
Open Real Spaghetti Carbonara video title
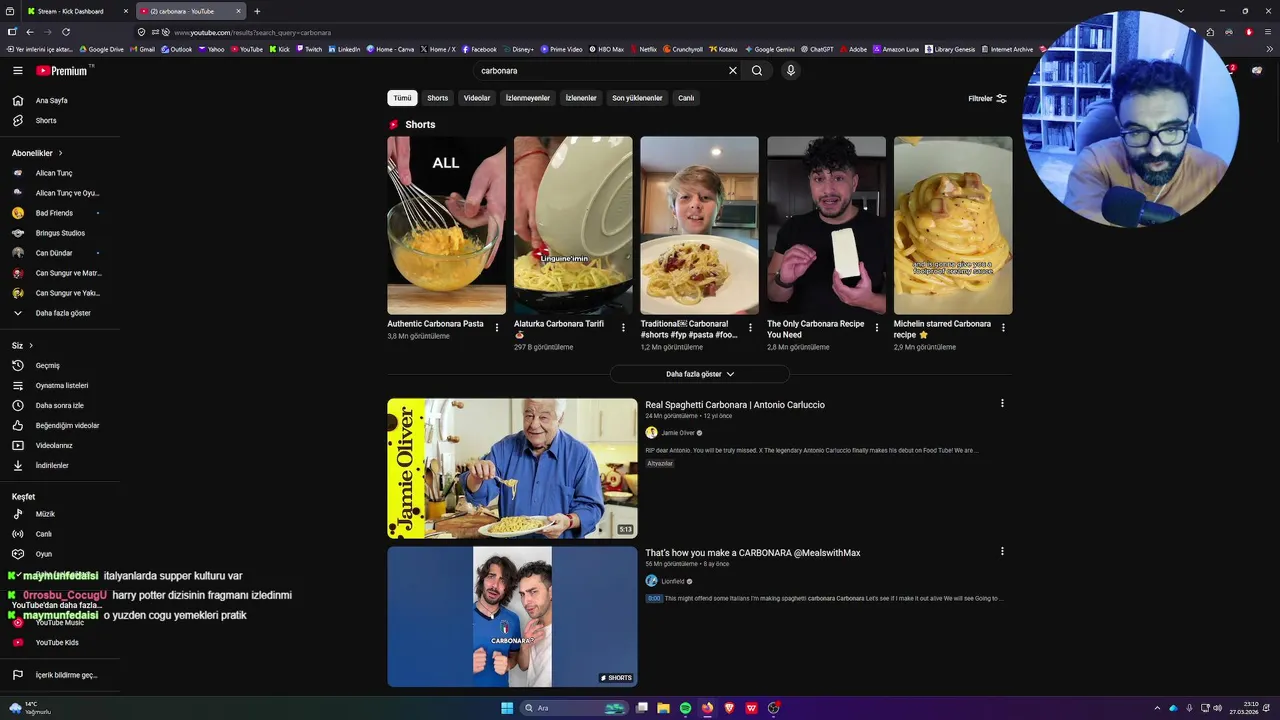735,405
